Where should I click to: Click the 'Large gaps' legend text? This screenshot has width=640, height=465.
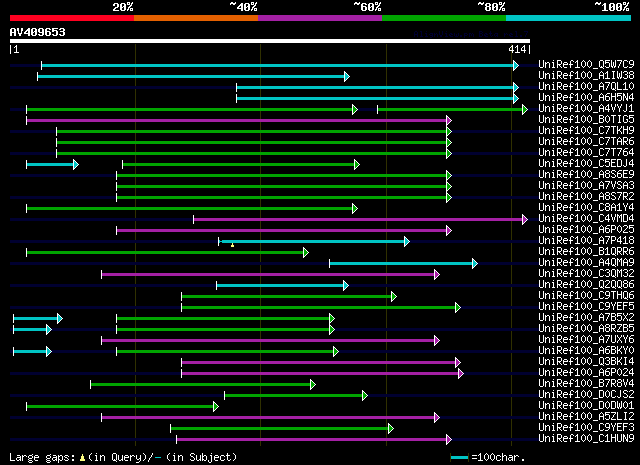coord(42,457)
